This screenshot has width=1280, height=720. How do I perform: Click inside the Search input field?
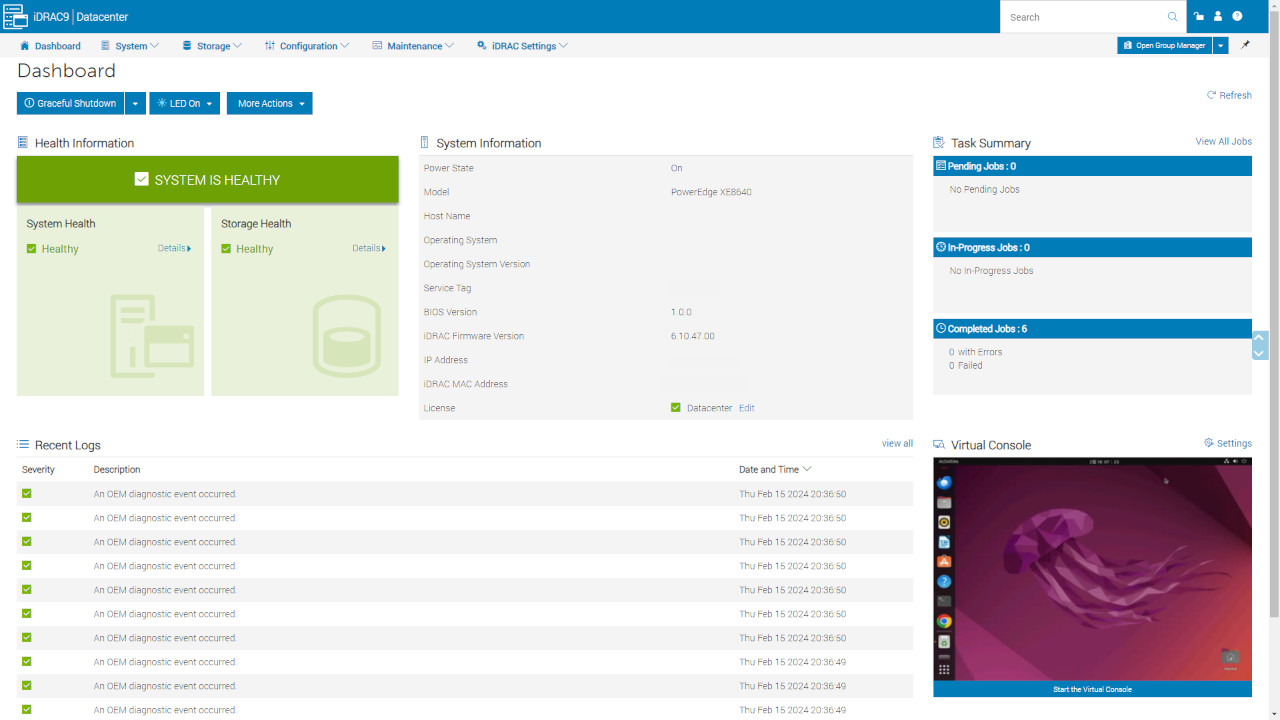(x=1085, y=17)
